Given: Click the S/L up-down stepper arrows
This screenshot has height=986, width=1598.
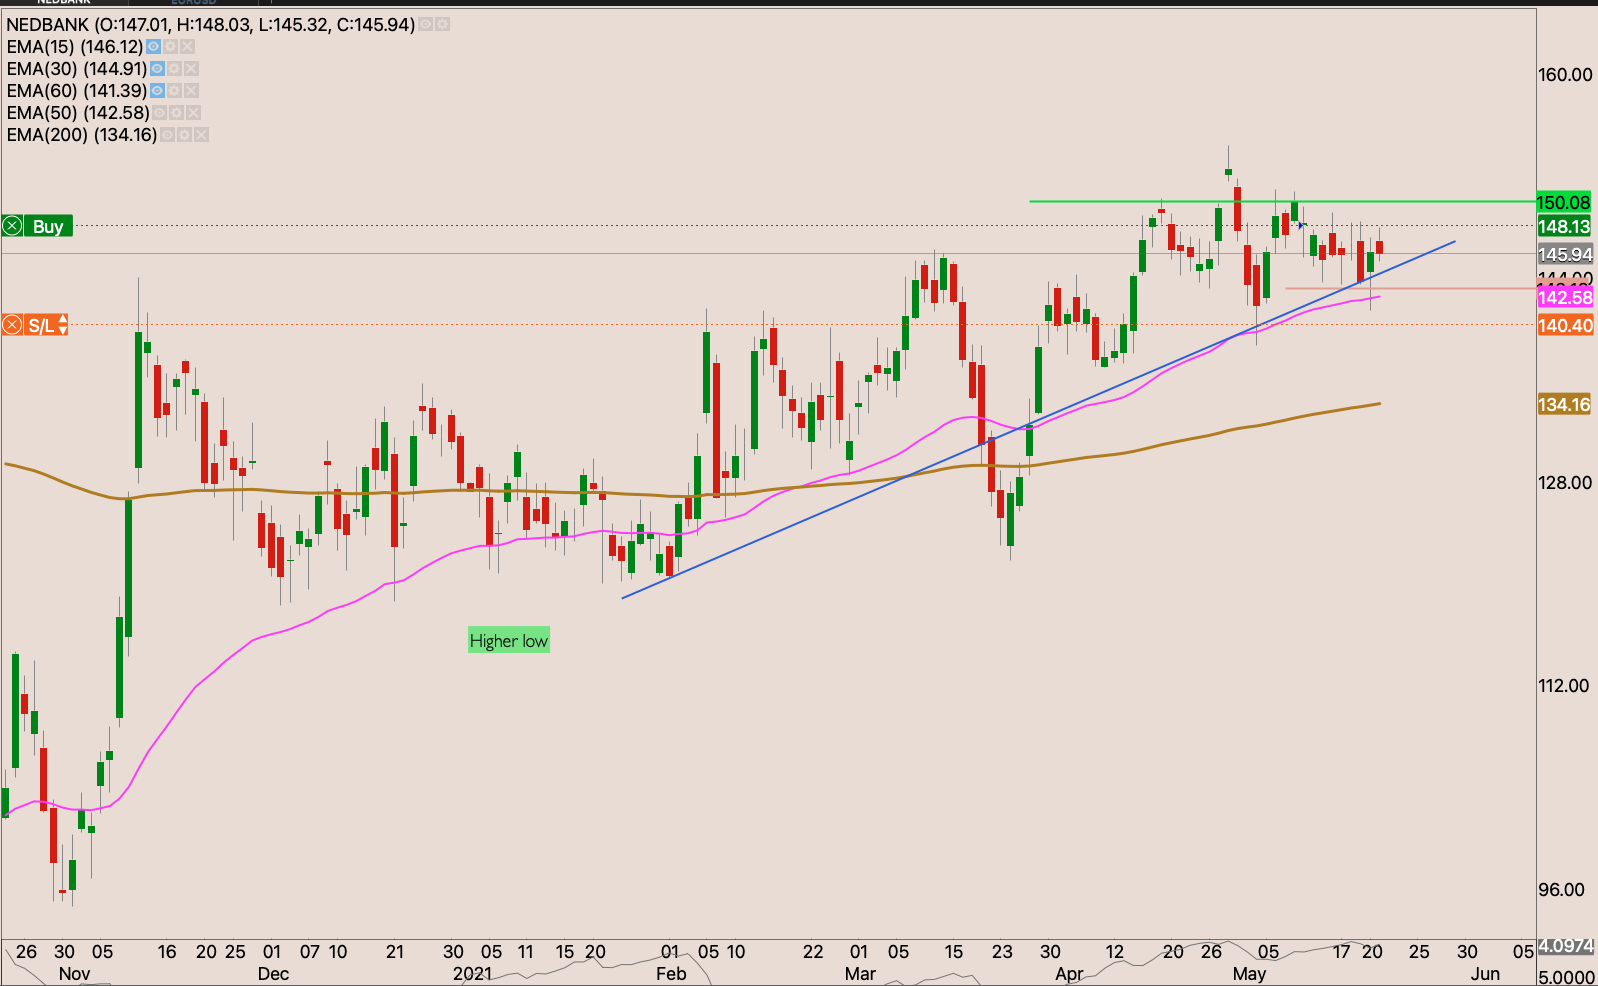Looking at the screenshot, I should (x=63, y=325).
